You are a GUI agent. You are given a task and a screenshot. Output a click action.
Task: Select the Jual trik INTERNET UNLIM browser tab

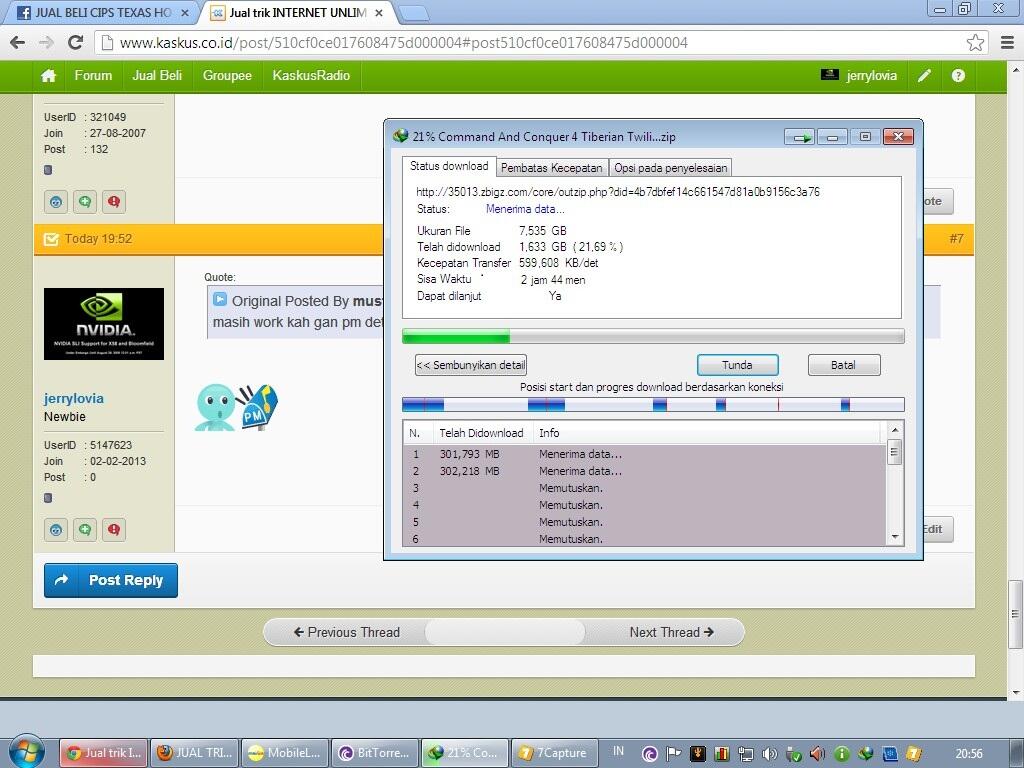tap(298, 12)
